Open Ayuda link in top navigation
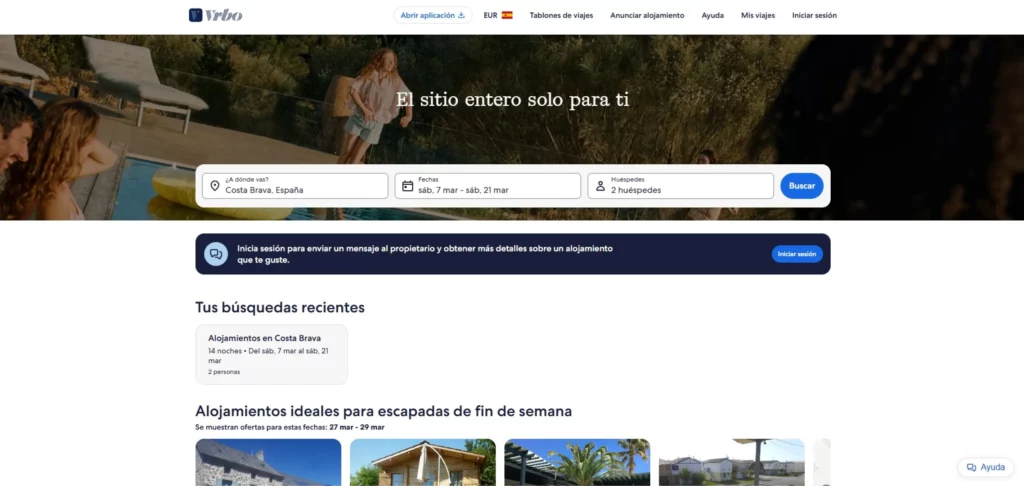Screen dimensions: 1024x486 tap(713, 15)
